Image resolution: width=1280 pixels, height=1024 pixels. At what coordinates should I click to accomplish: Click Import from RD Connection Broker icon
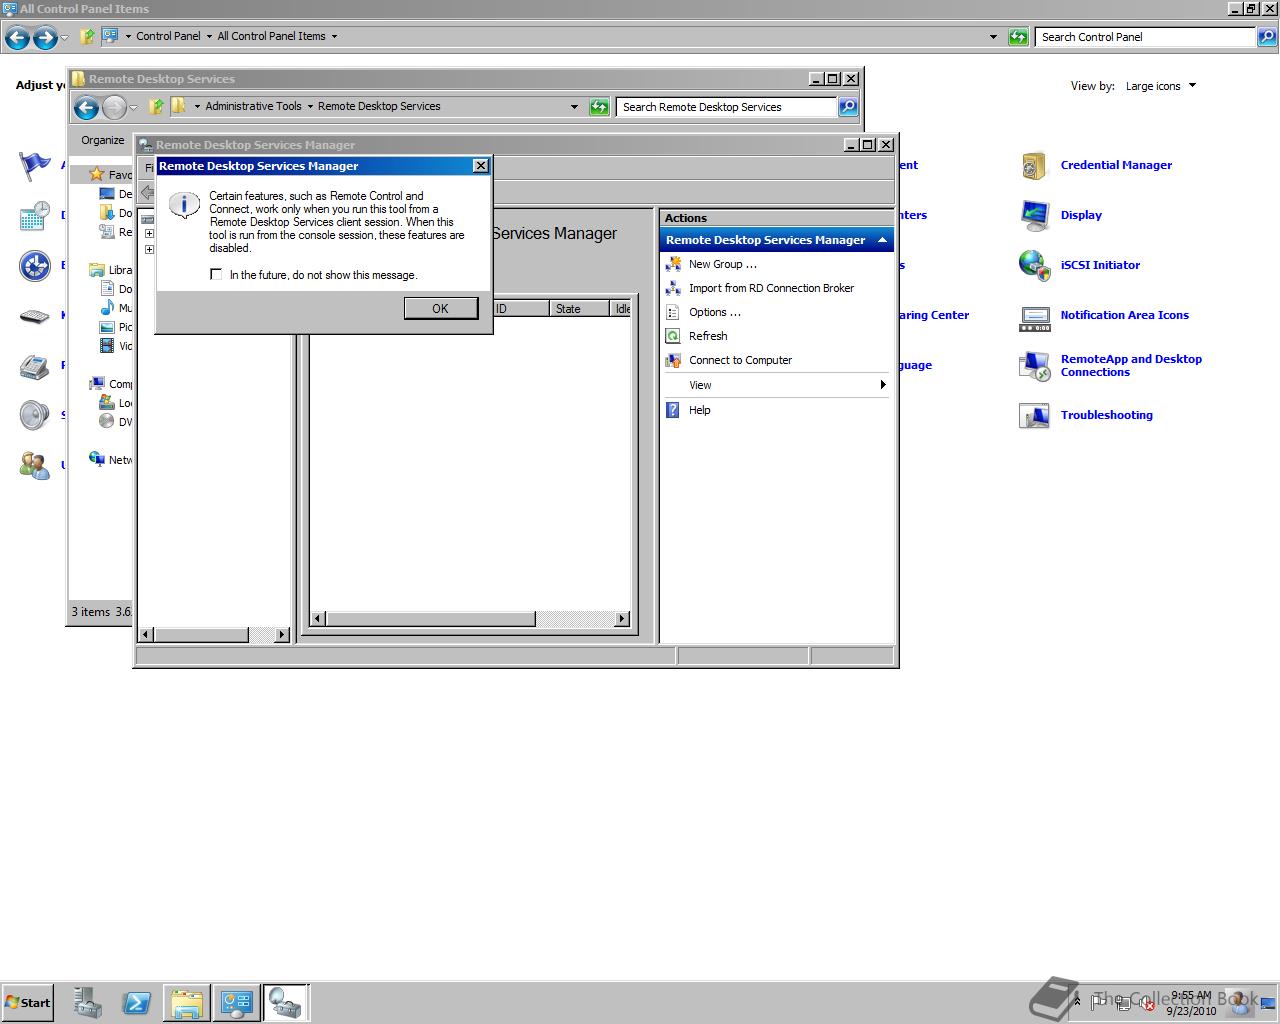tap(673, 288)
